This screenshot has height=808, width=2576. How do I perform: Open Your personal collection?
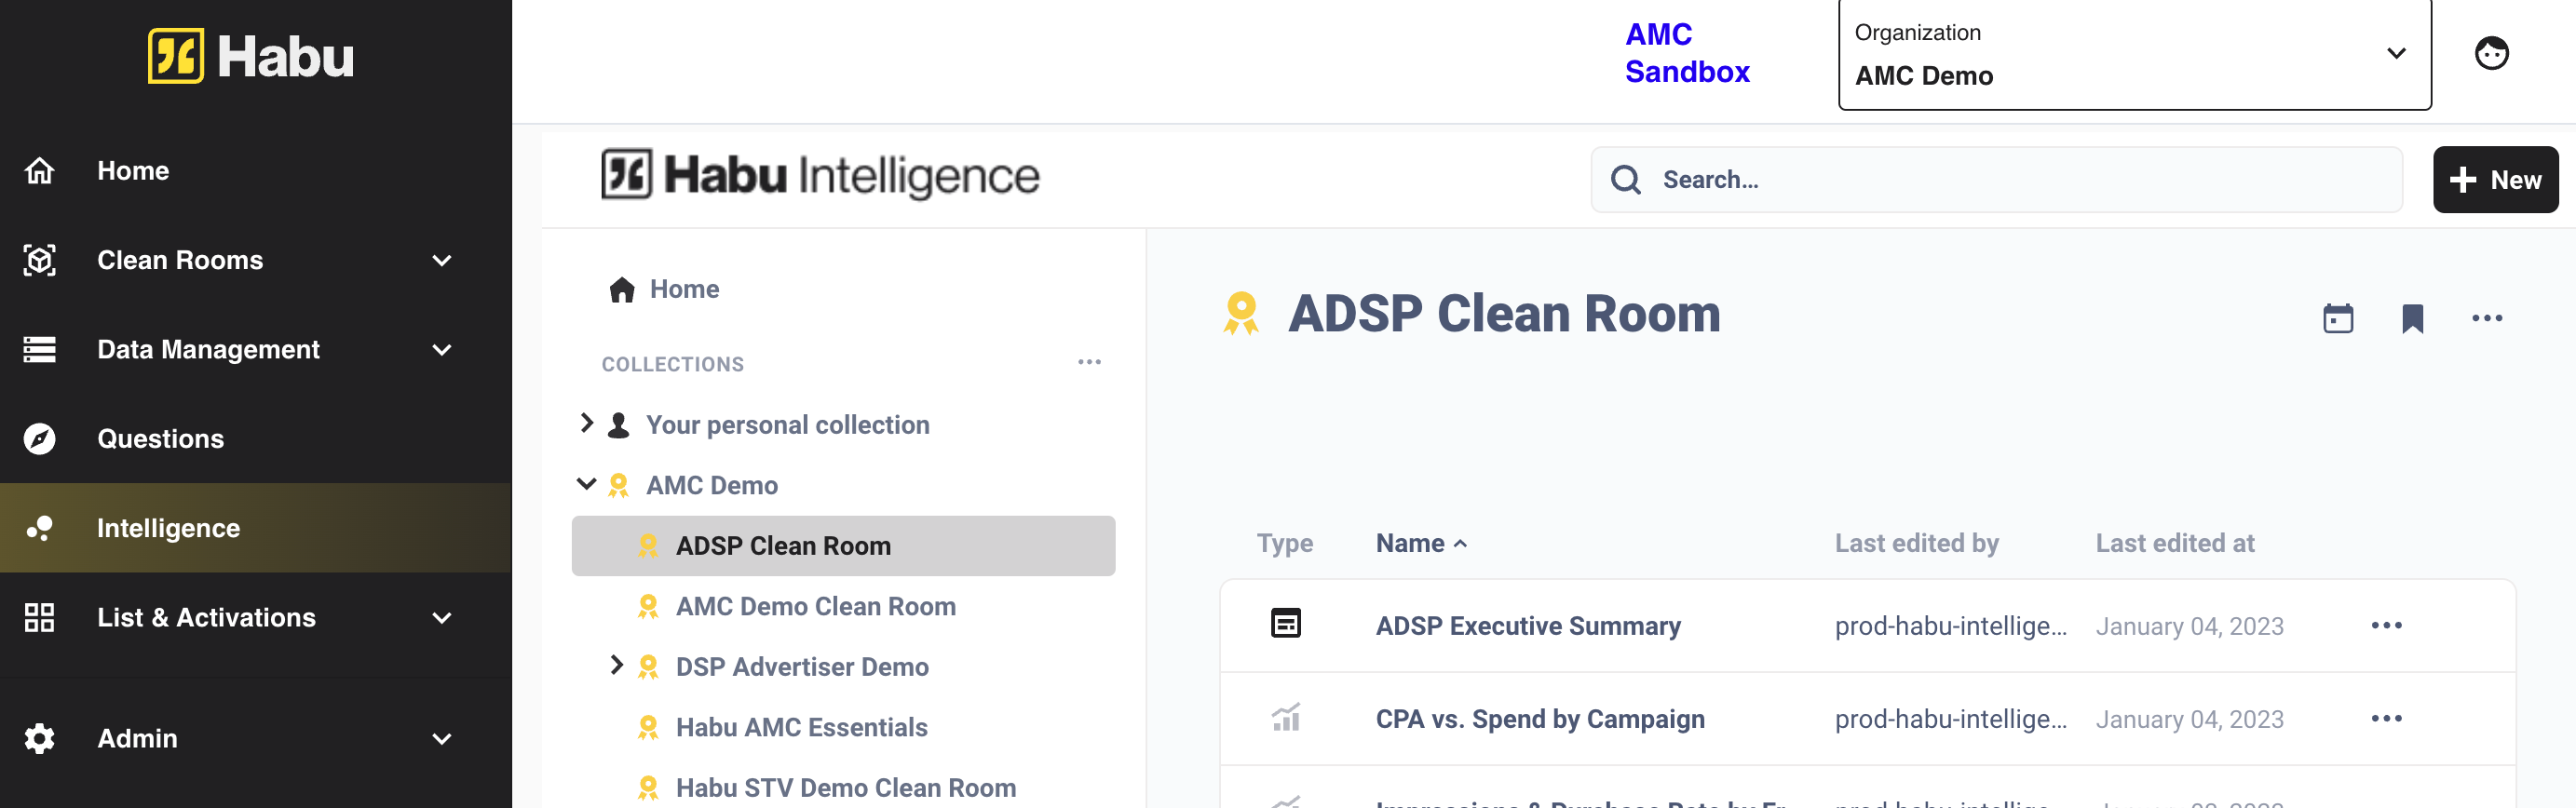click(787, 425)
